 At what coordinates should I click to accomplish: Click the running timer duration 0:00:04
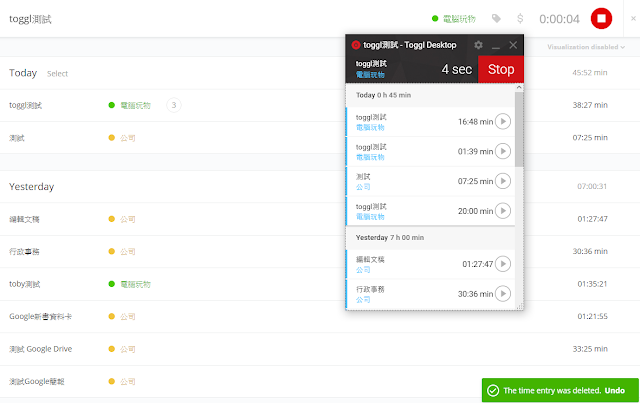point(559,19)
